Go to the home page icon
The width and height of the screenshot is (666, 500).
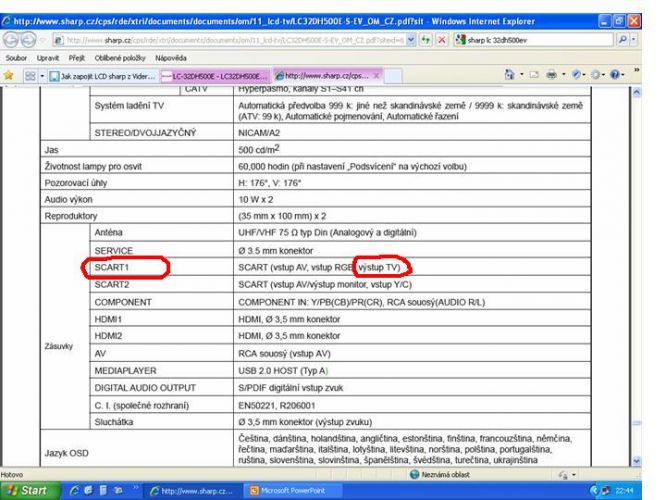tap(509, 75)
